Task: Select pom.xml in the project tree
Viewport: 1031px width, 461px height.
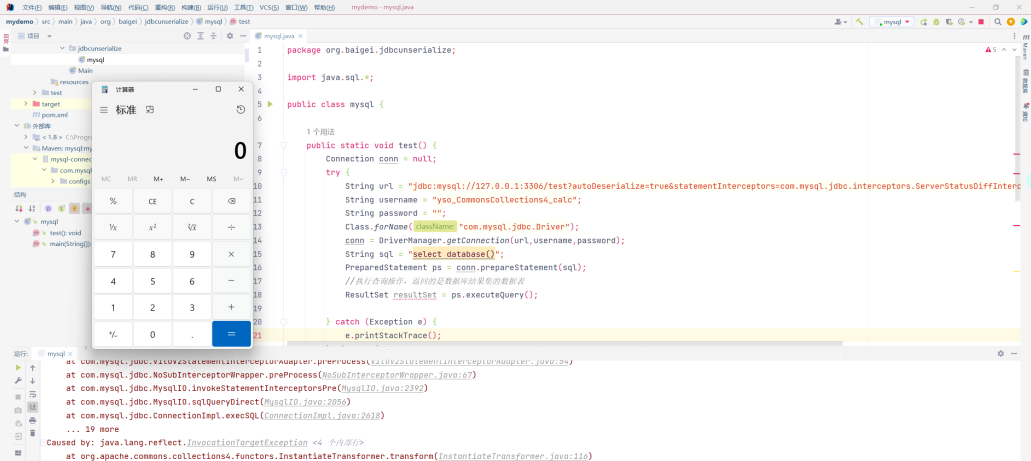Action: pos(54,115)
